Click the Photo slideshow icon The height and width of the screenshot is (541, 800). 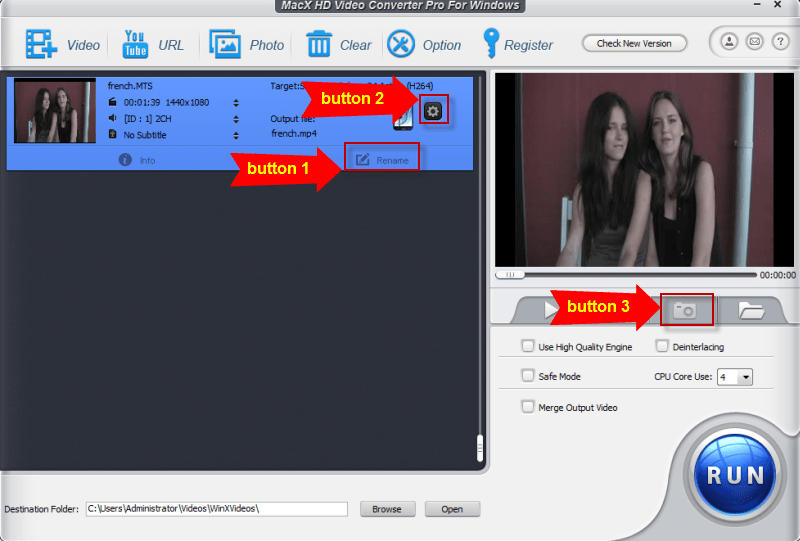coord(225,44)
